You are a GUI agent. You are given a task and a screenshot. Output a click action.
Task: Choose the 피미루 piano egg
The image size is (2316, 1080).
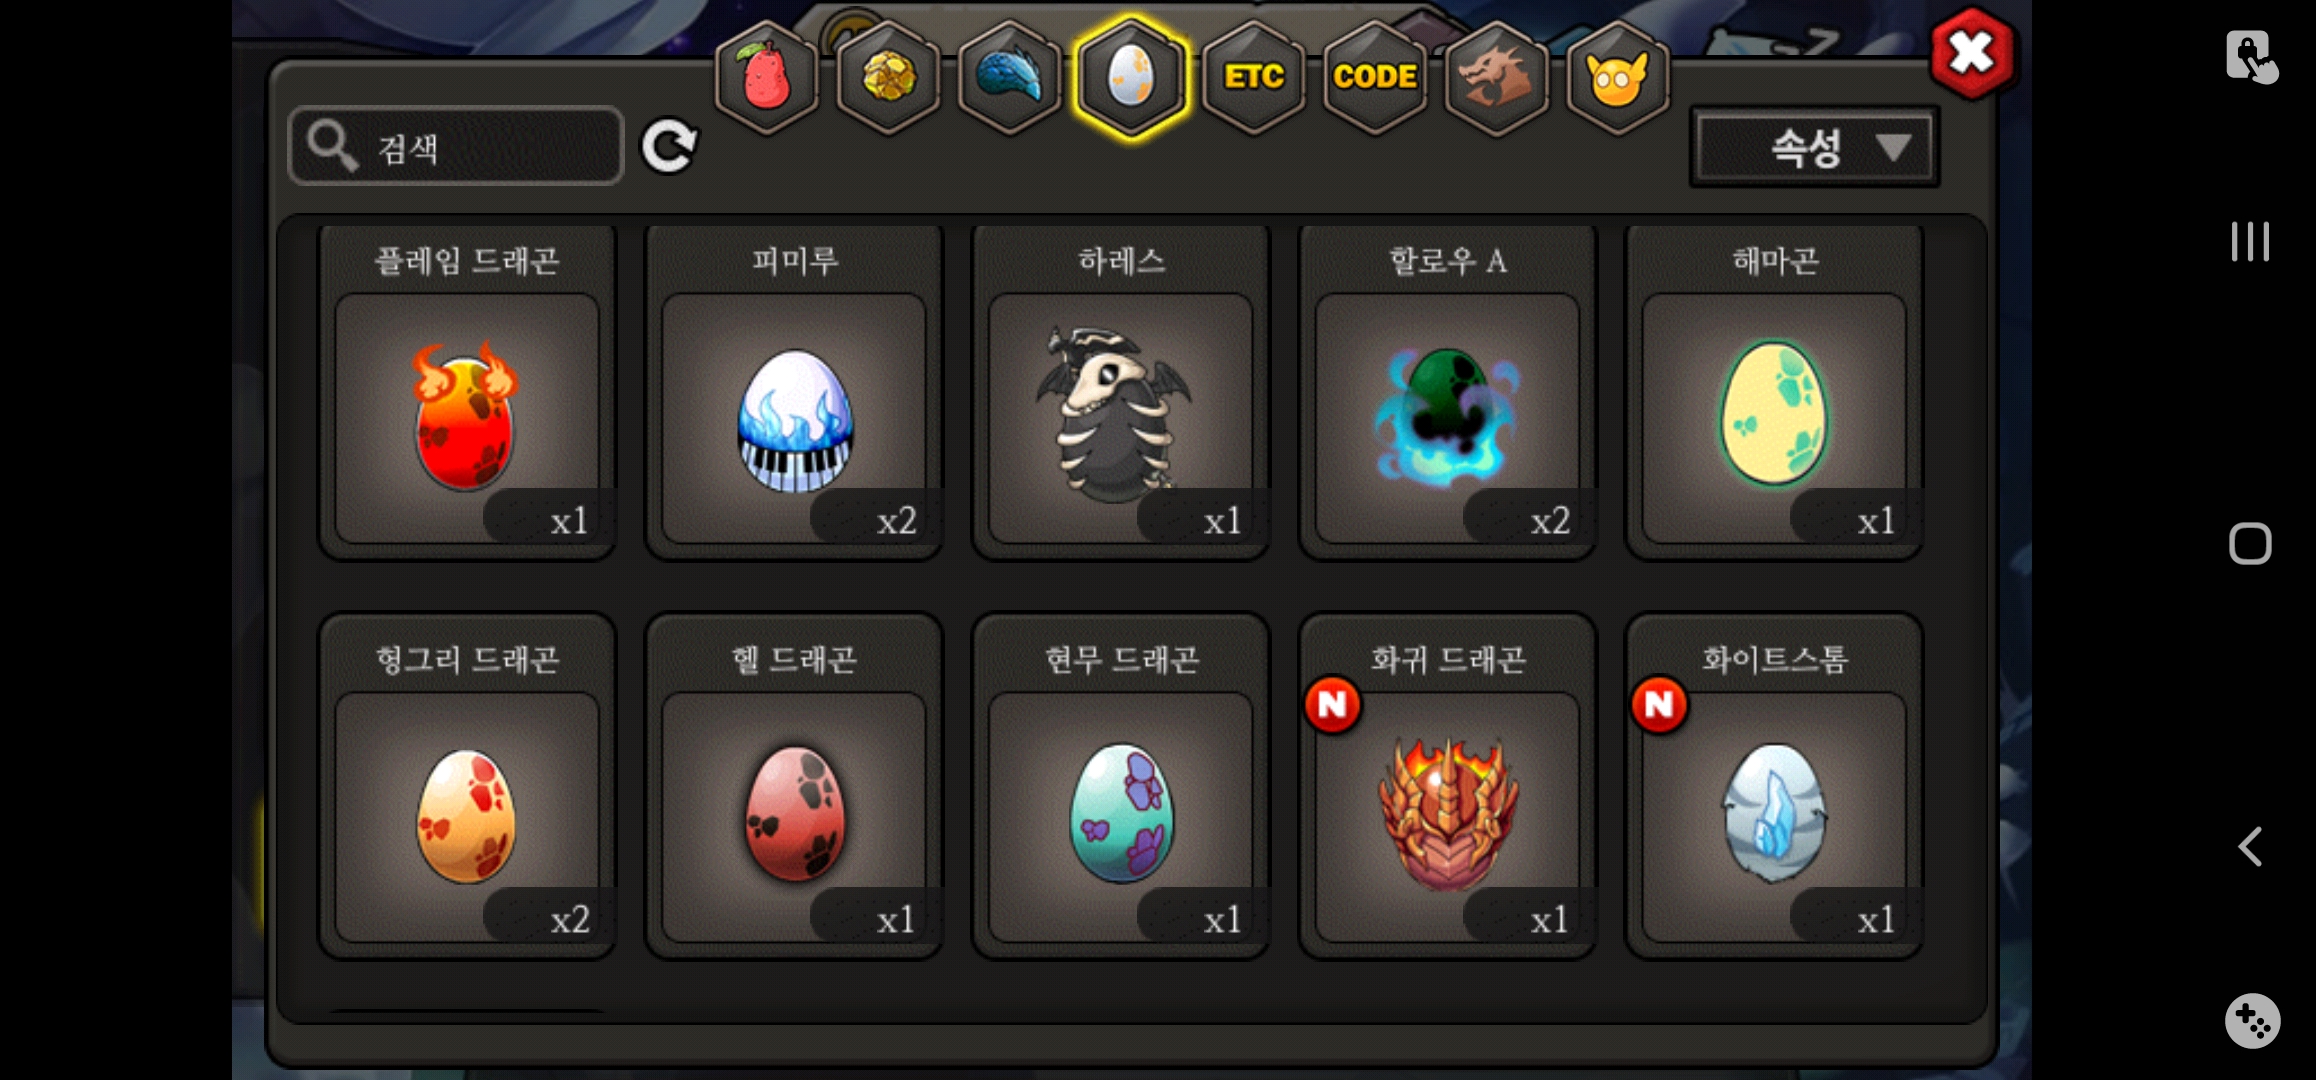point(794,392)
